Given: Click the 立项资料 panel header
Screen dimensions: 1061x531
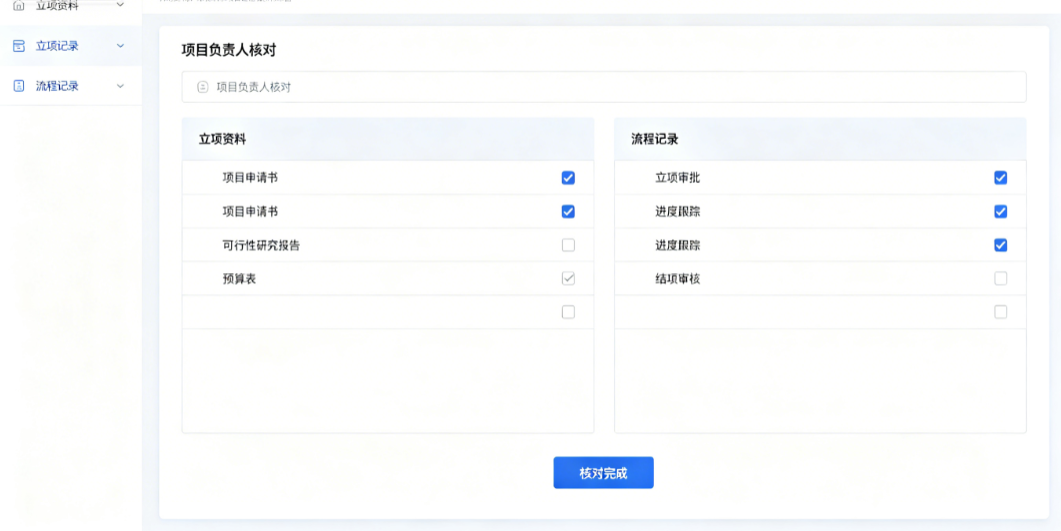Looking at the screenshot, I should (388, 139).
